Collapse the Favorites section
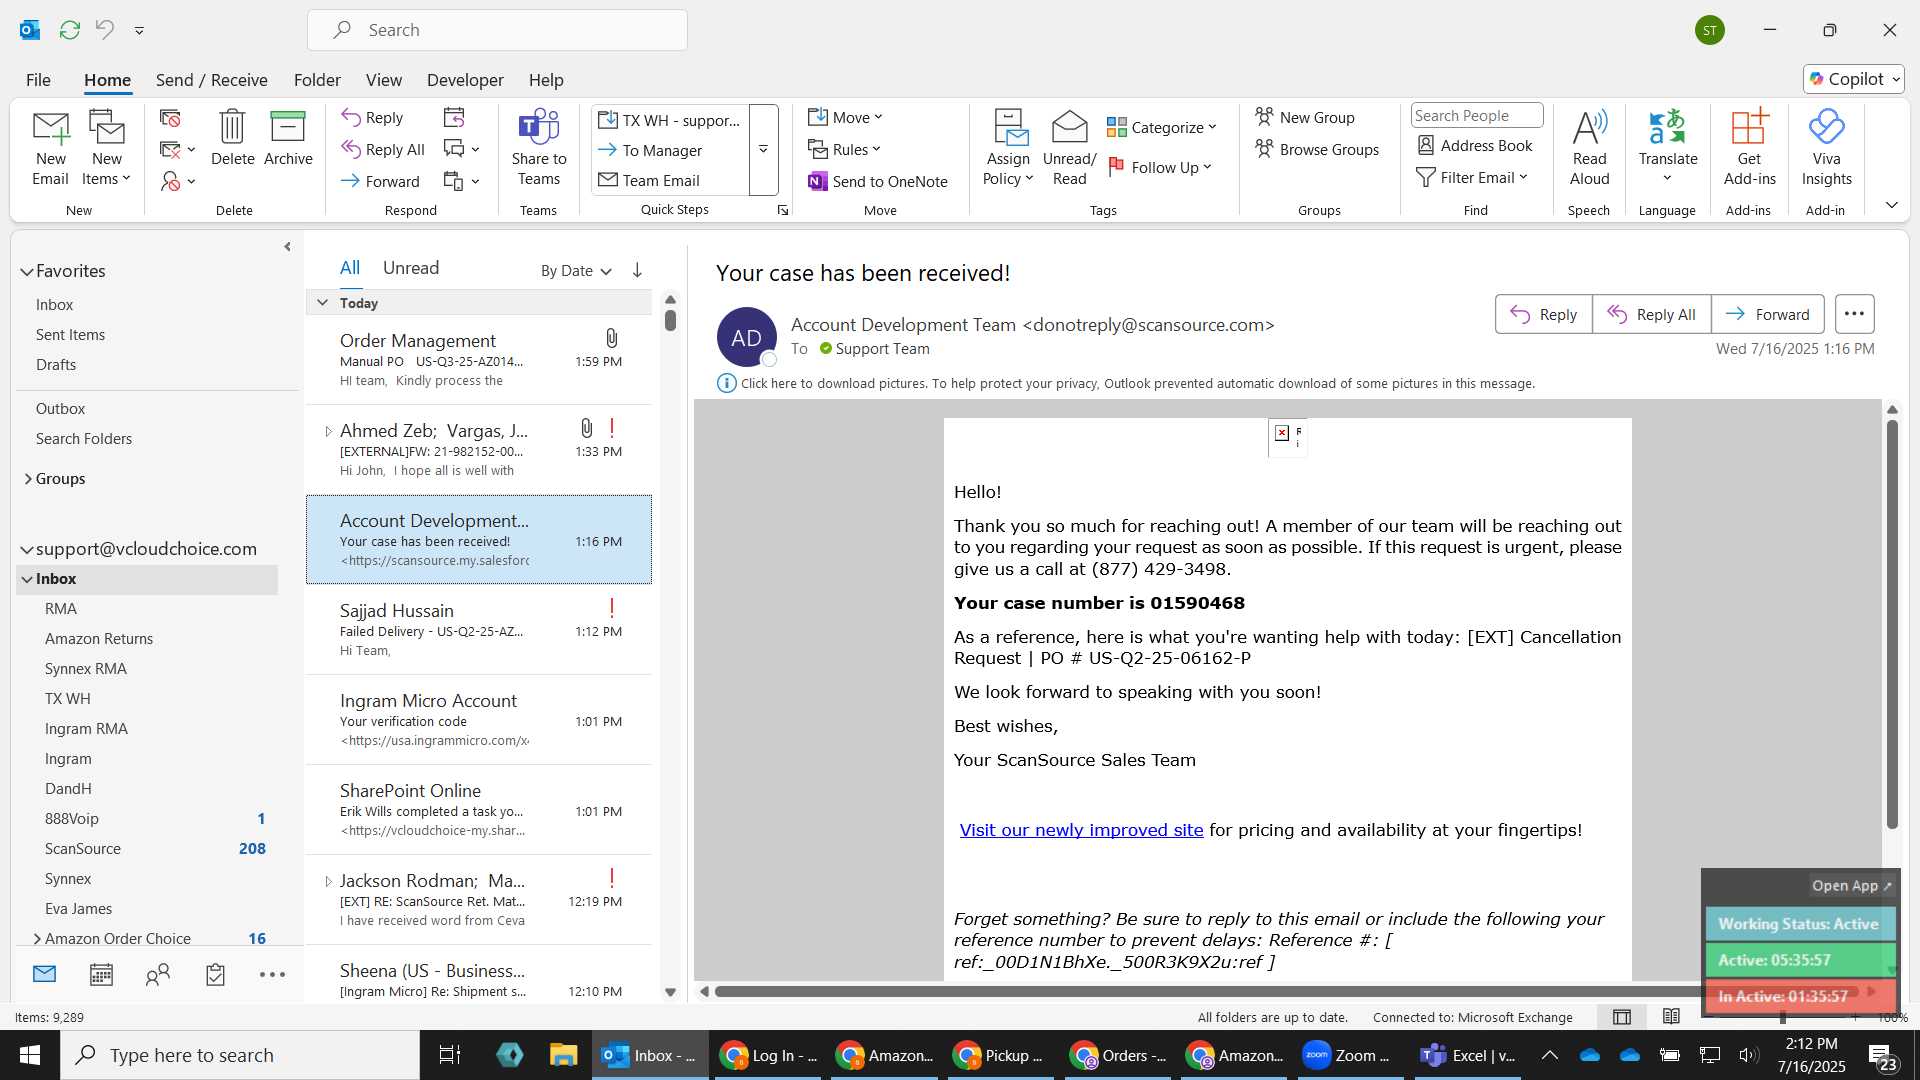Viewport: 1920px width, 1080px height. pos(27,271)
